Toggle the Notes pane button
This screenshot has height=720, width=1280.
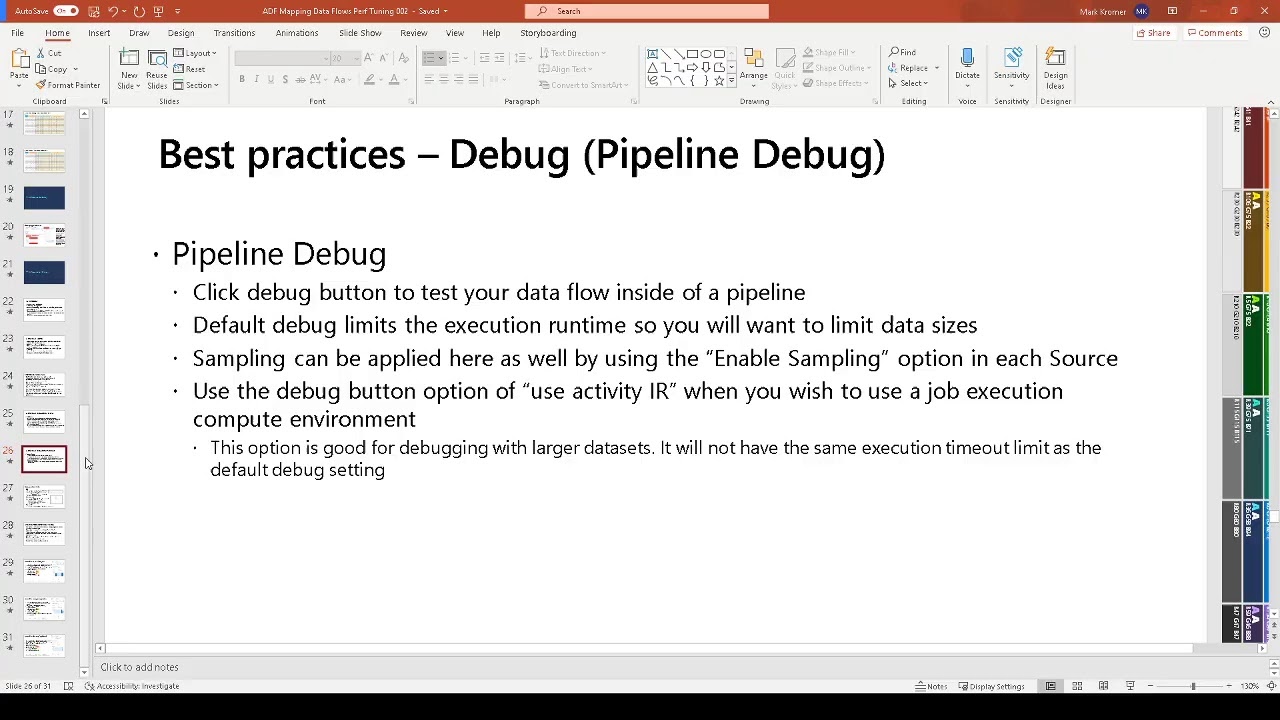tap(932, 686)
